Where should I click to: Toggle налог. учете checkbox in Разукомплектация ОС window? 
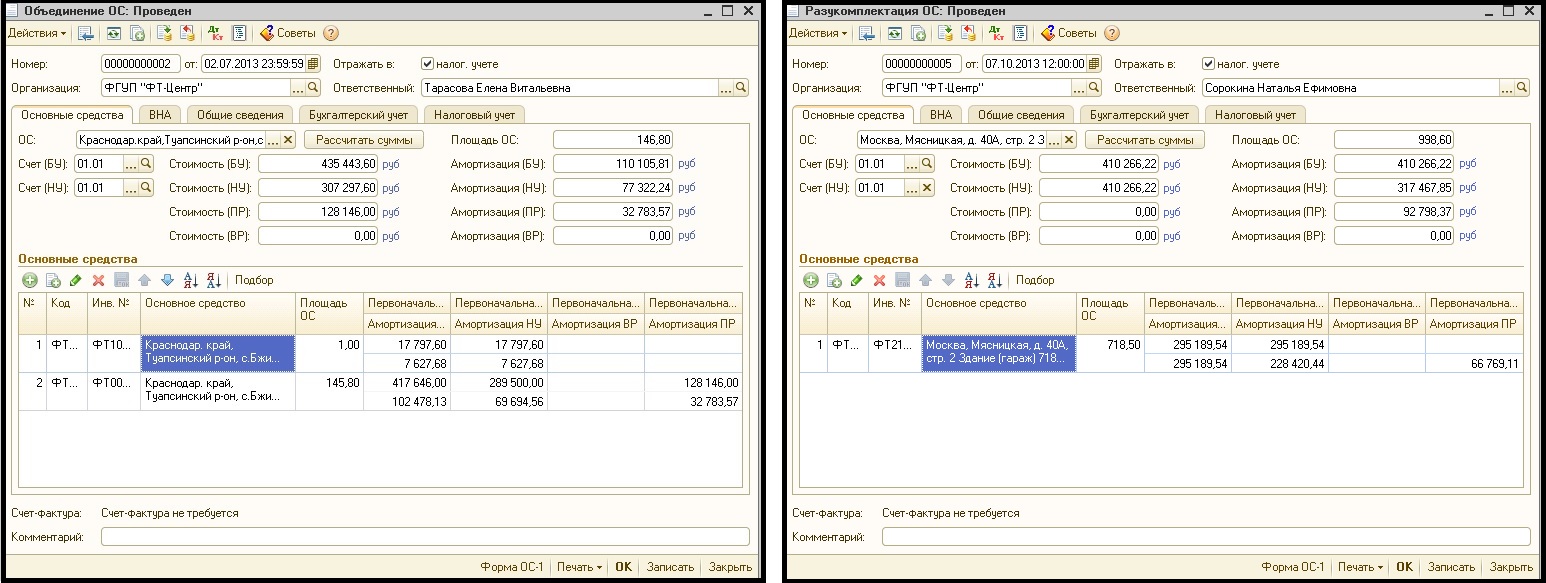pyautogui.click(x=1208, y=64)
